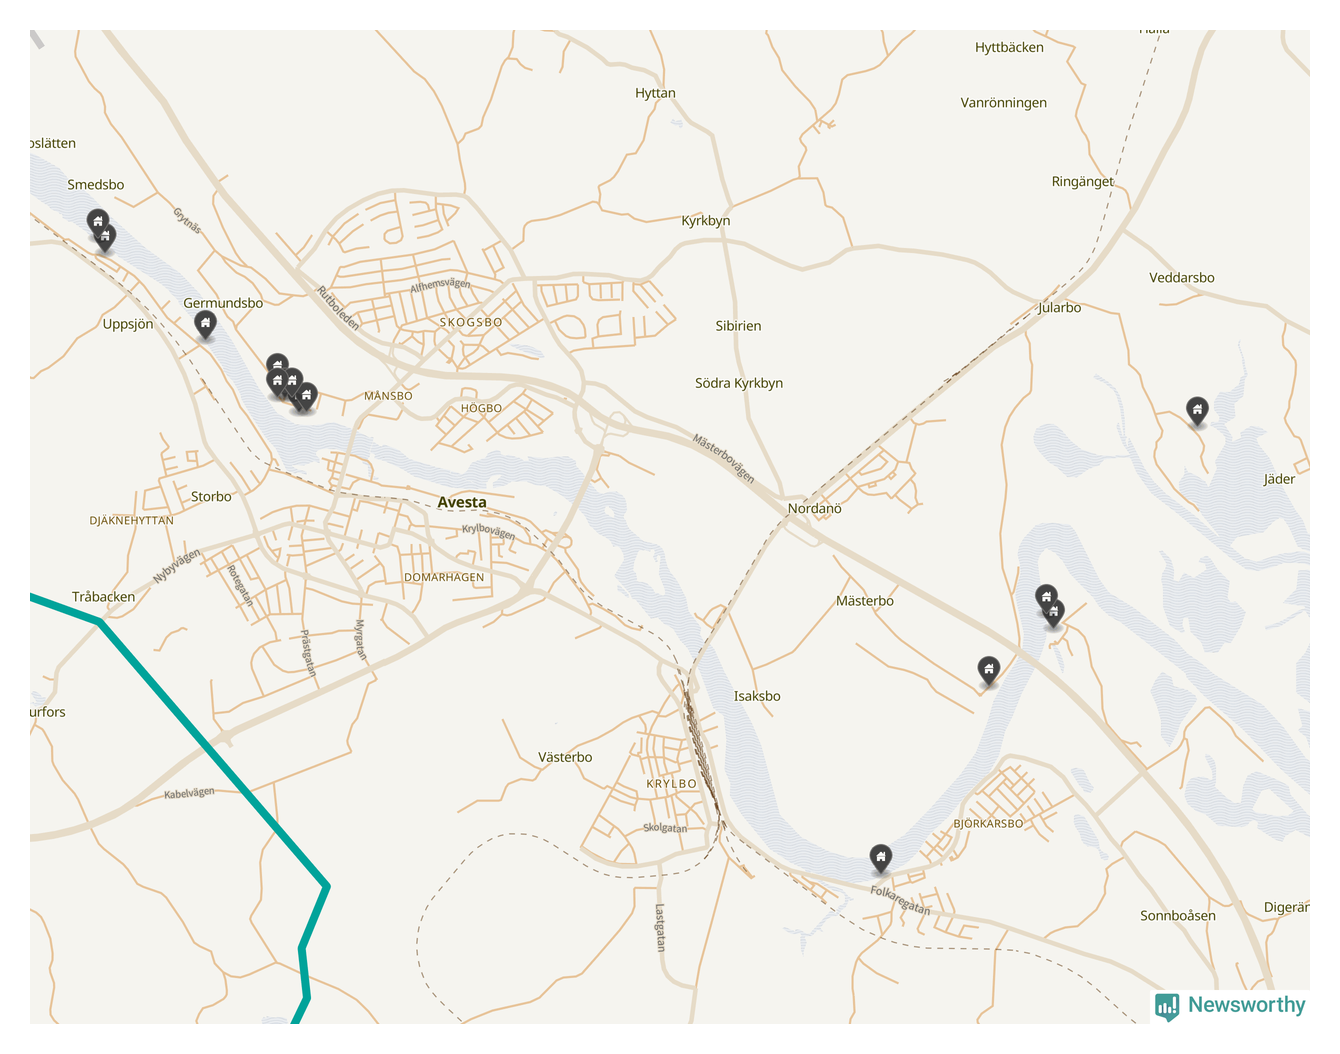This screenshot has width=1340, height=1054.
Task: Select the topmost house marker near Smedsbo
Action: [x=97, y=222]
